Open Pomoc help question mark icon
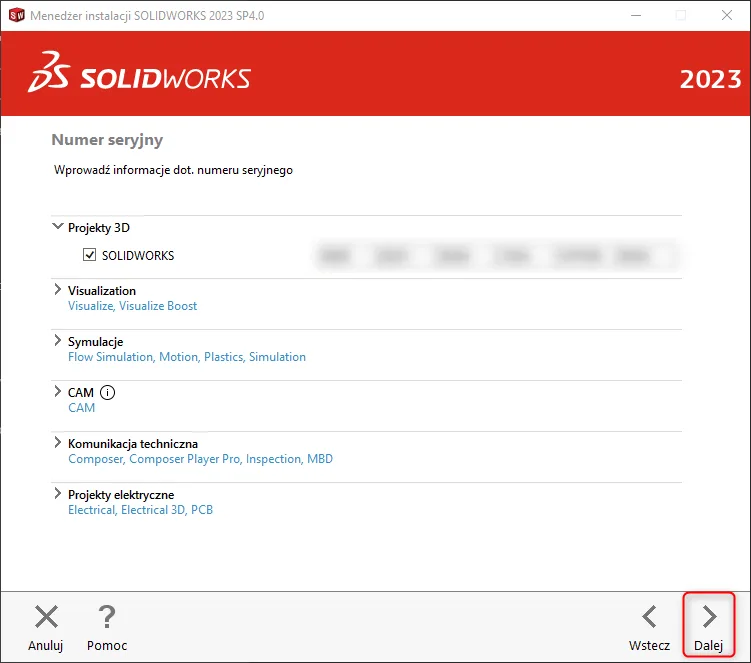The height and width of the screenshot is (663, 751). 107,617
